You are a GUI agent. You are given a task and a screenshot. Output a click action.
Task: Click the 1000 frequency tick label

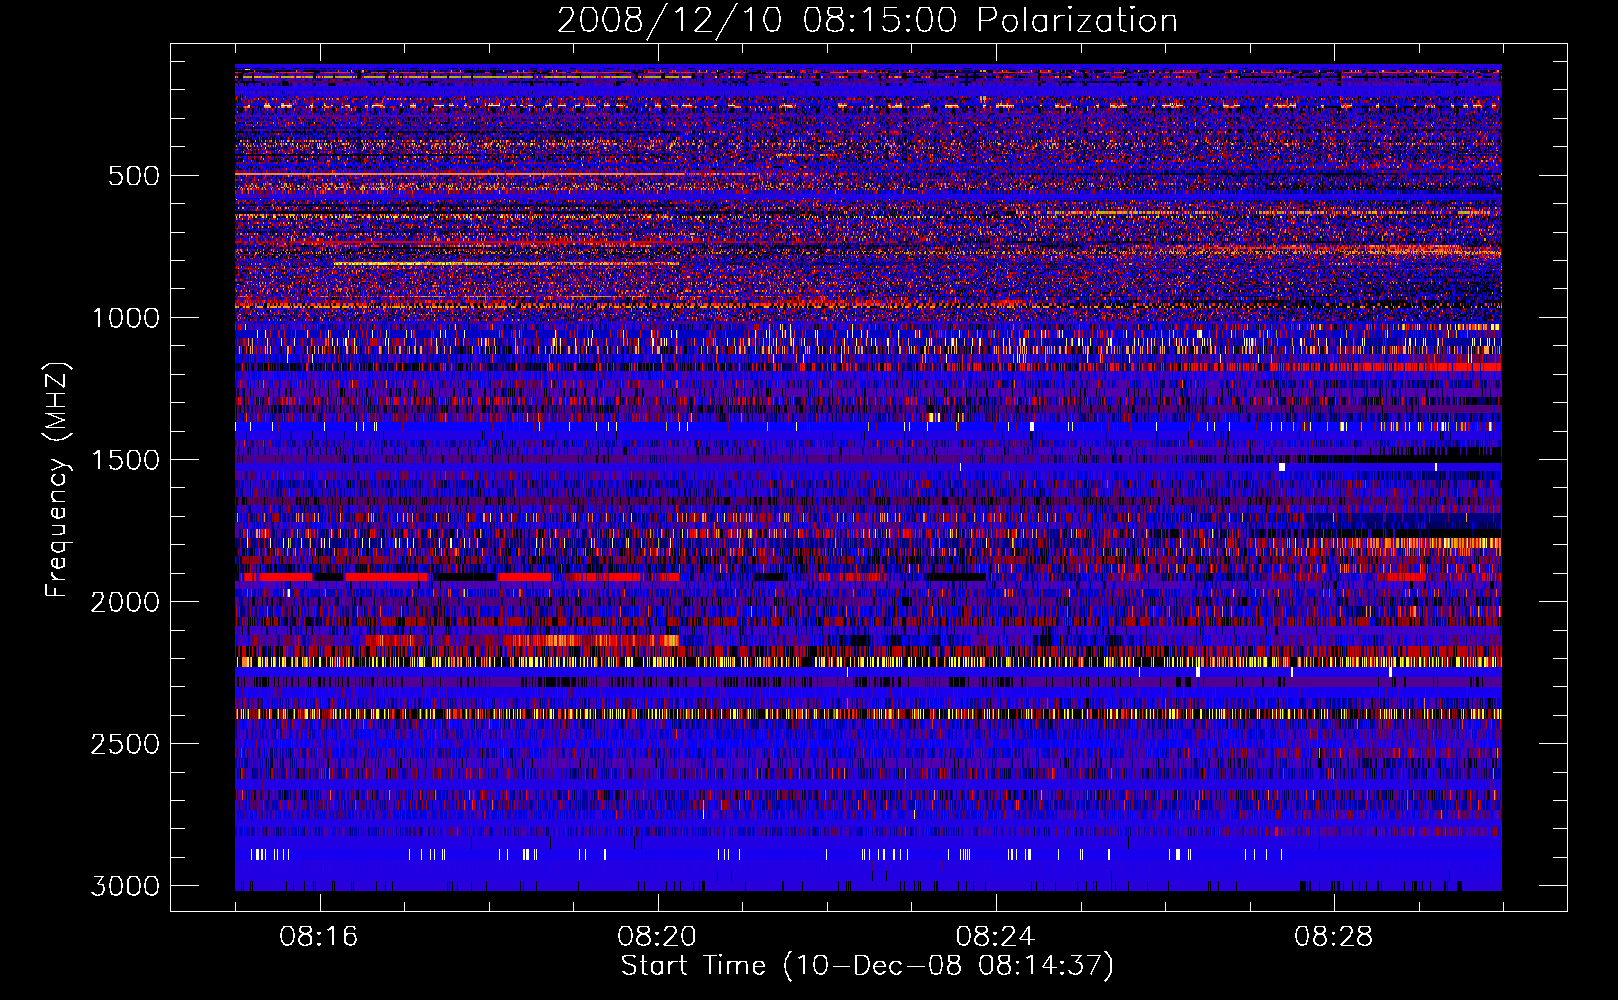point(125,318)
